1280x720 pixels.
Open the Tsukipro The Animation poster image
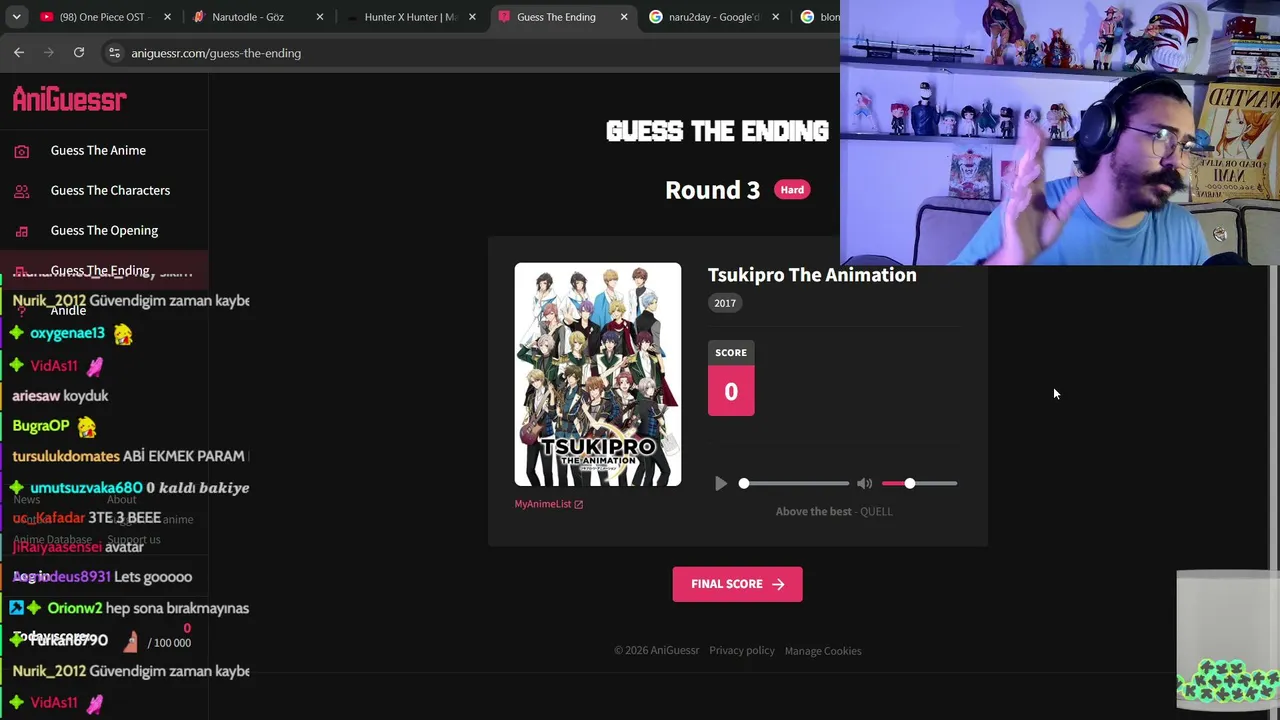pyautogui.click(x=598, y=375)
